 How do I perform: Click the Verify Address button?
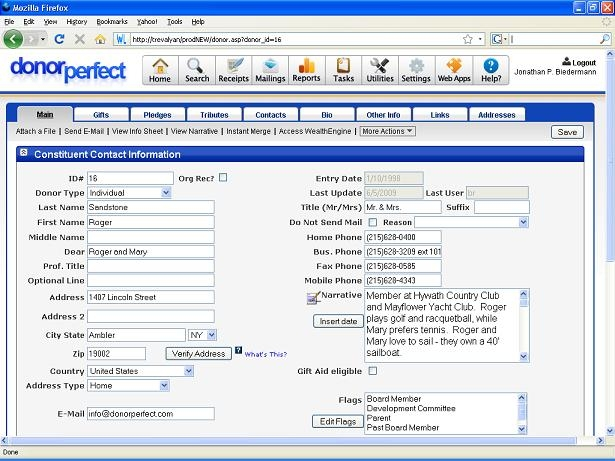[x=198, y=353]
